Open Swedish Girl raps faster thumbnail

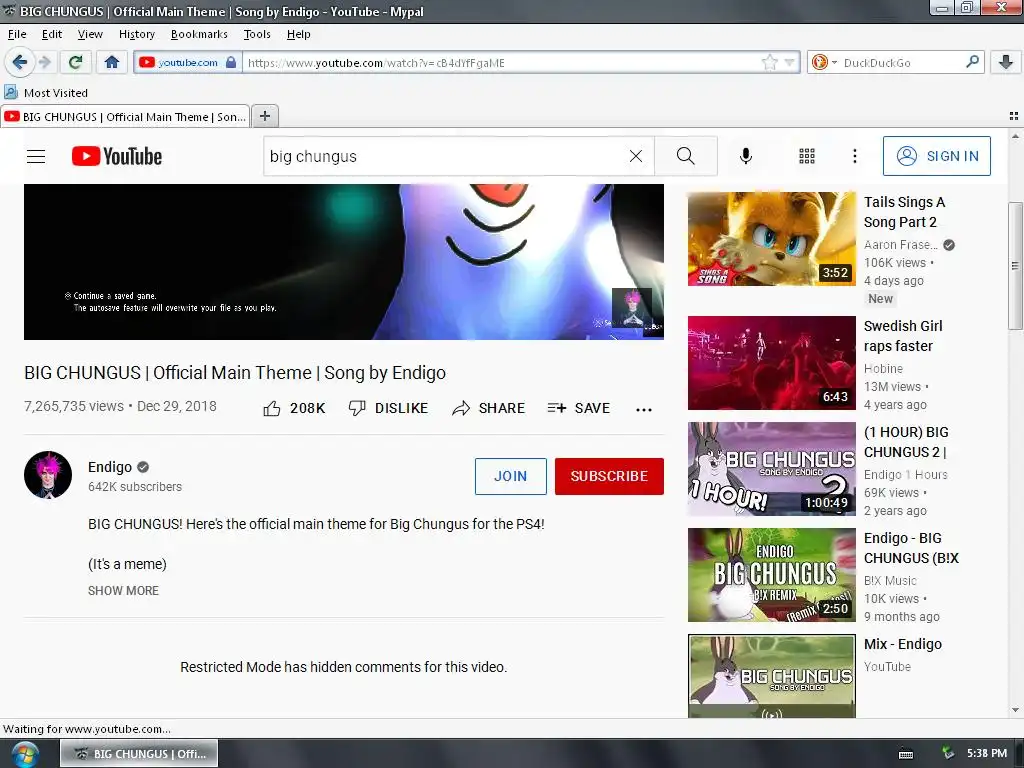coord(771,362)
